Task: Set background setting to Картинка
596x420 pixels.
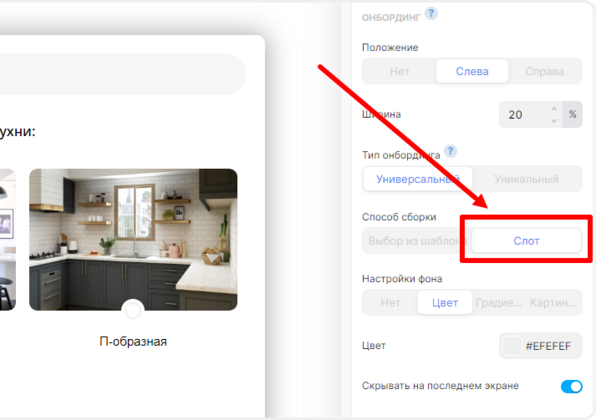Action: 553,303
